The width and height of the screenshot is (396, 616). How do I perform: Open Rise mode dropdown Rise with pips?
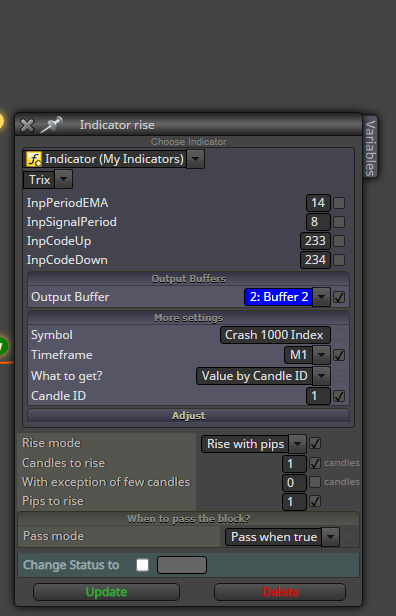pyautogui.click(x=254, y=444)
